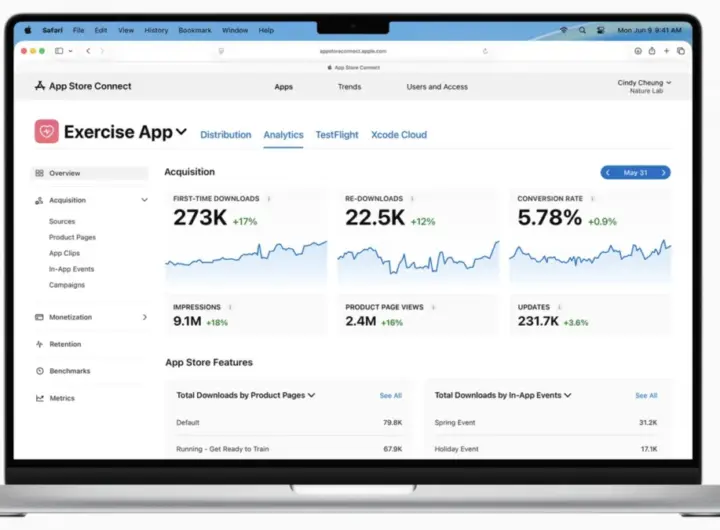720x530 pixels.
Task: Select the Analytics tab
Action: [283, 135]
